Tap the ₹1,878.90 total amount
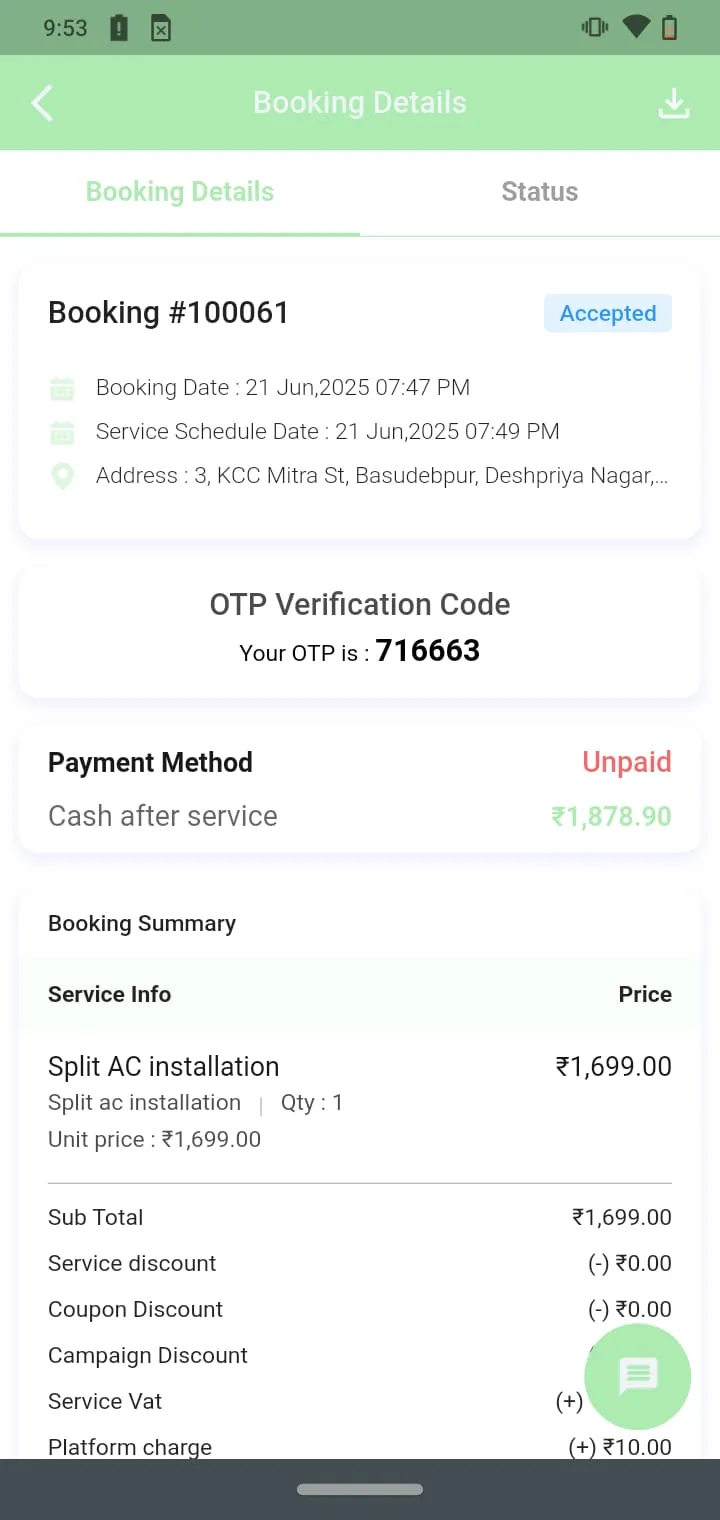This screenshot has width=720, height=1520. click(611, 816)
